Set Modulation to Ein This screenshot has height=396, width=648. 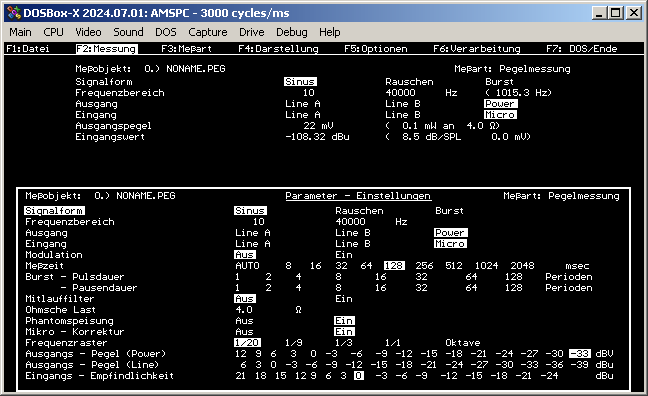point(344,255)
